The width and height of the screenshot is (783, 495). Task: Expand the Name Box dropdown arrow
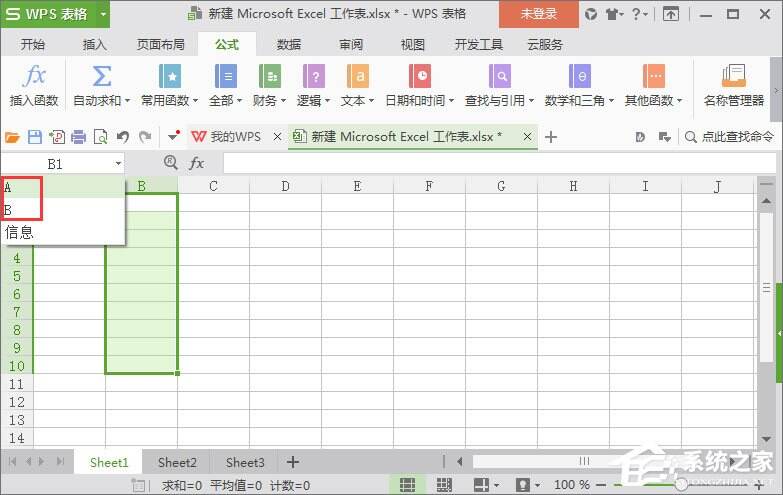pos(118,163)
